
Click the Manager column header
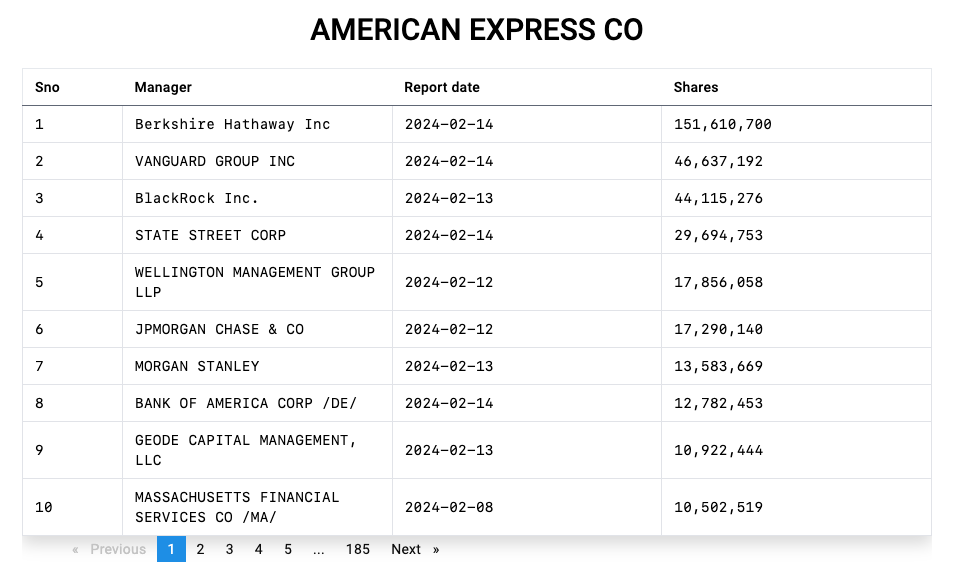163,87
